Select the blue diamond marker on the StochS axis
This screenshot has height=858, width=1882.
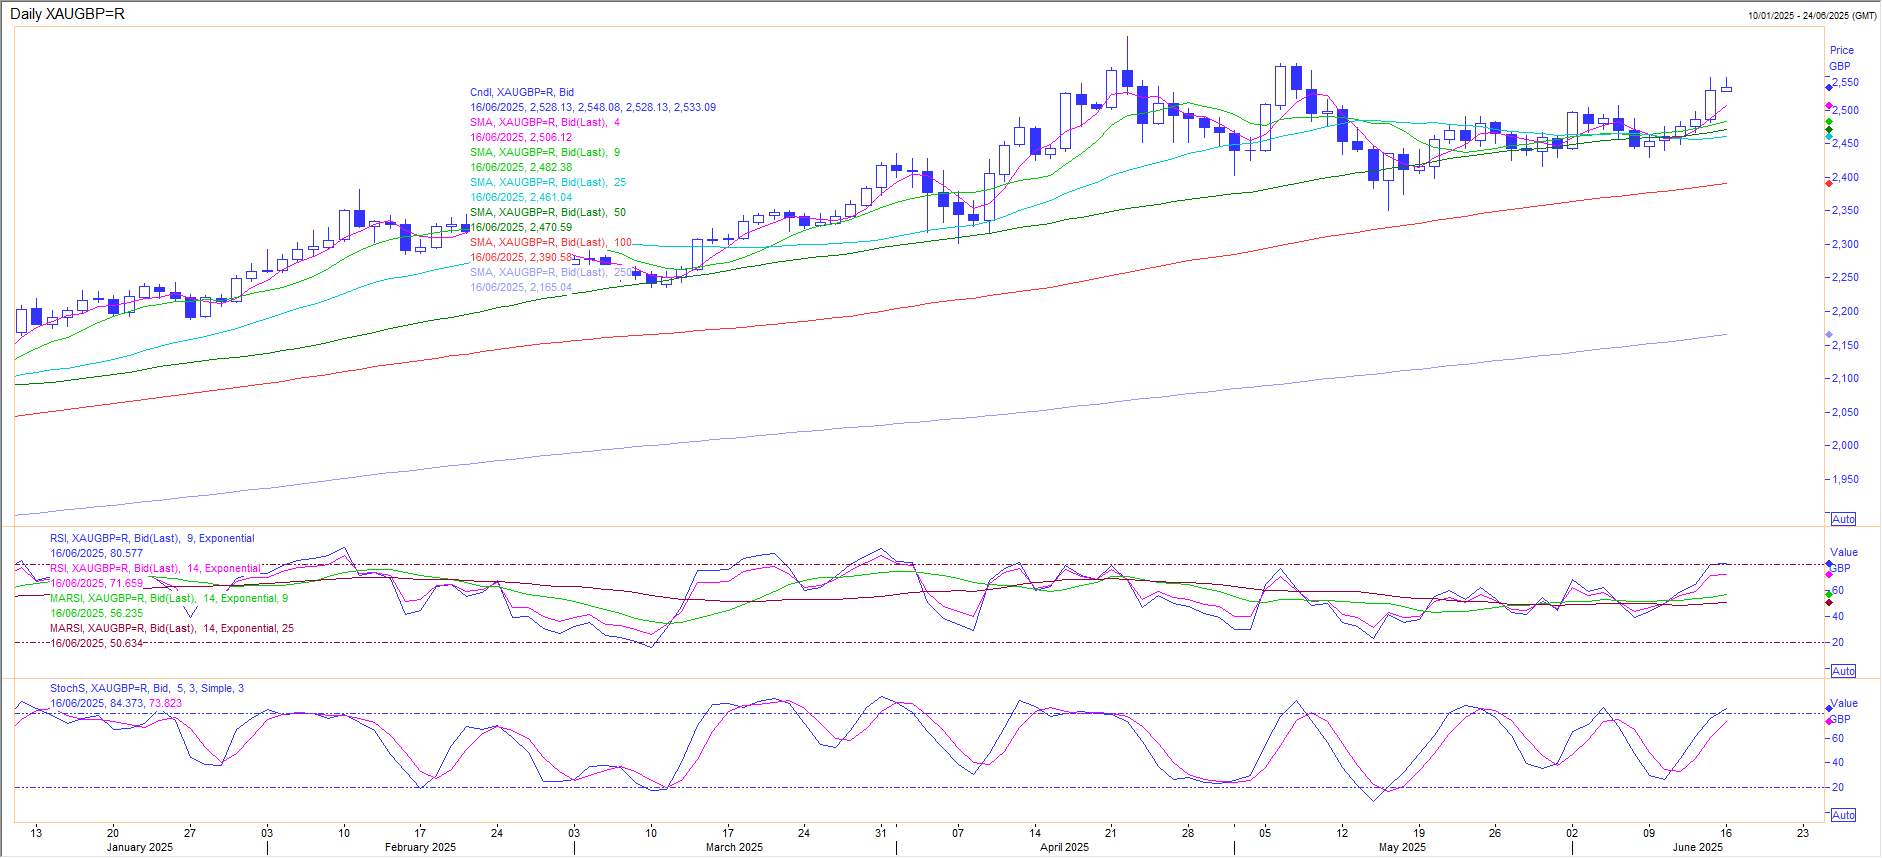pos(1829,709)
